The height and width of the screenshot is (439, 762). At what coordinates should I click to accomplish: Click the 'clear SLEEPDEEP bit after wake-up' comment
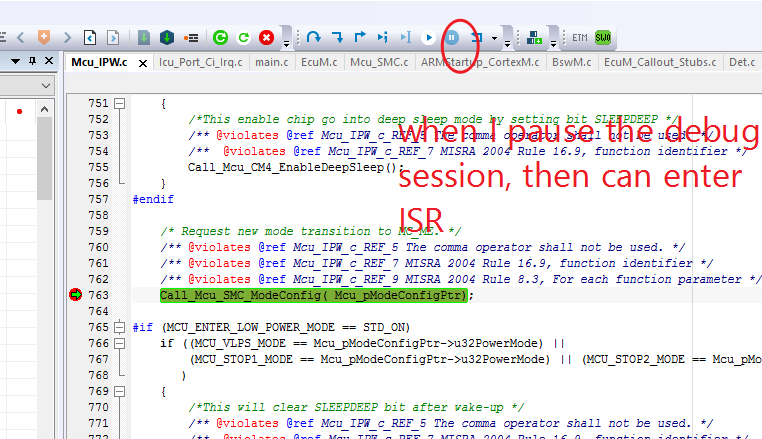click(x=356, y=407)
